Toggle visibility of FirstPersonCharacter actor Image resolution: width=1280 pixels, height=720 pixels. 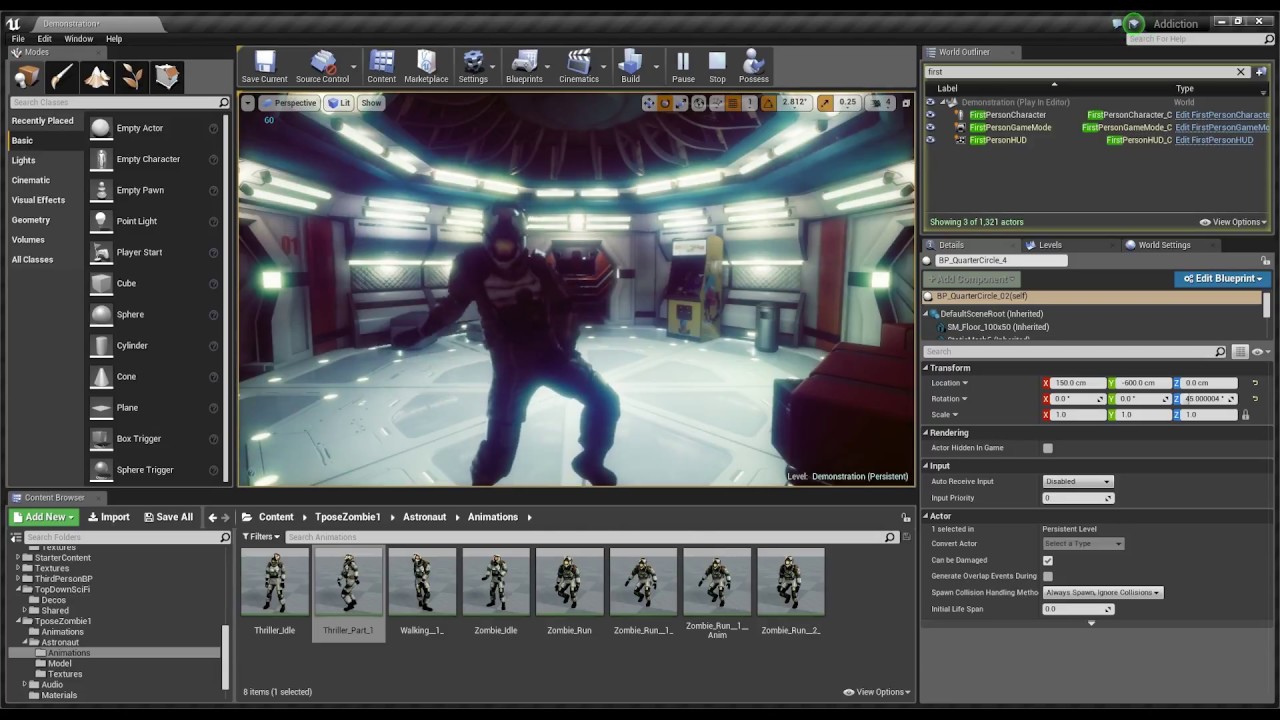click(930, 115)
